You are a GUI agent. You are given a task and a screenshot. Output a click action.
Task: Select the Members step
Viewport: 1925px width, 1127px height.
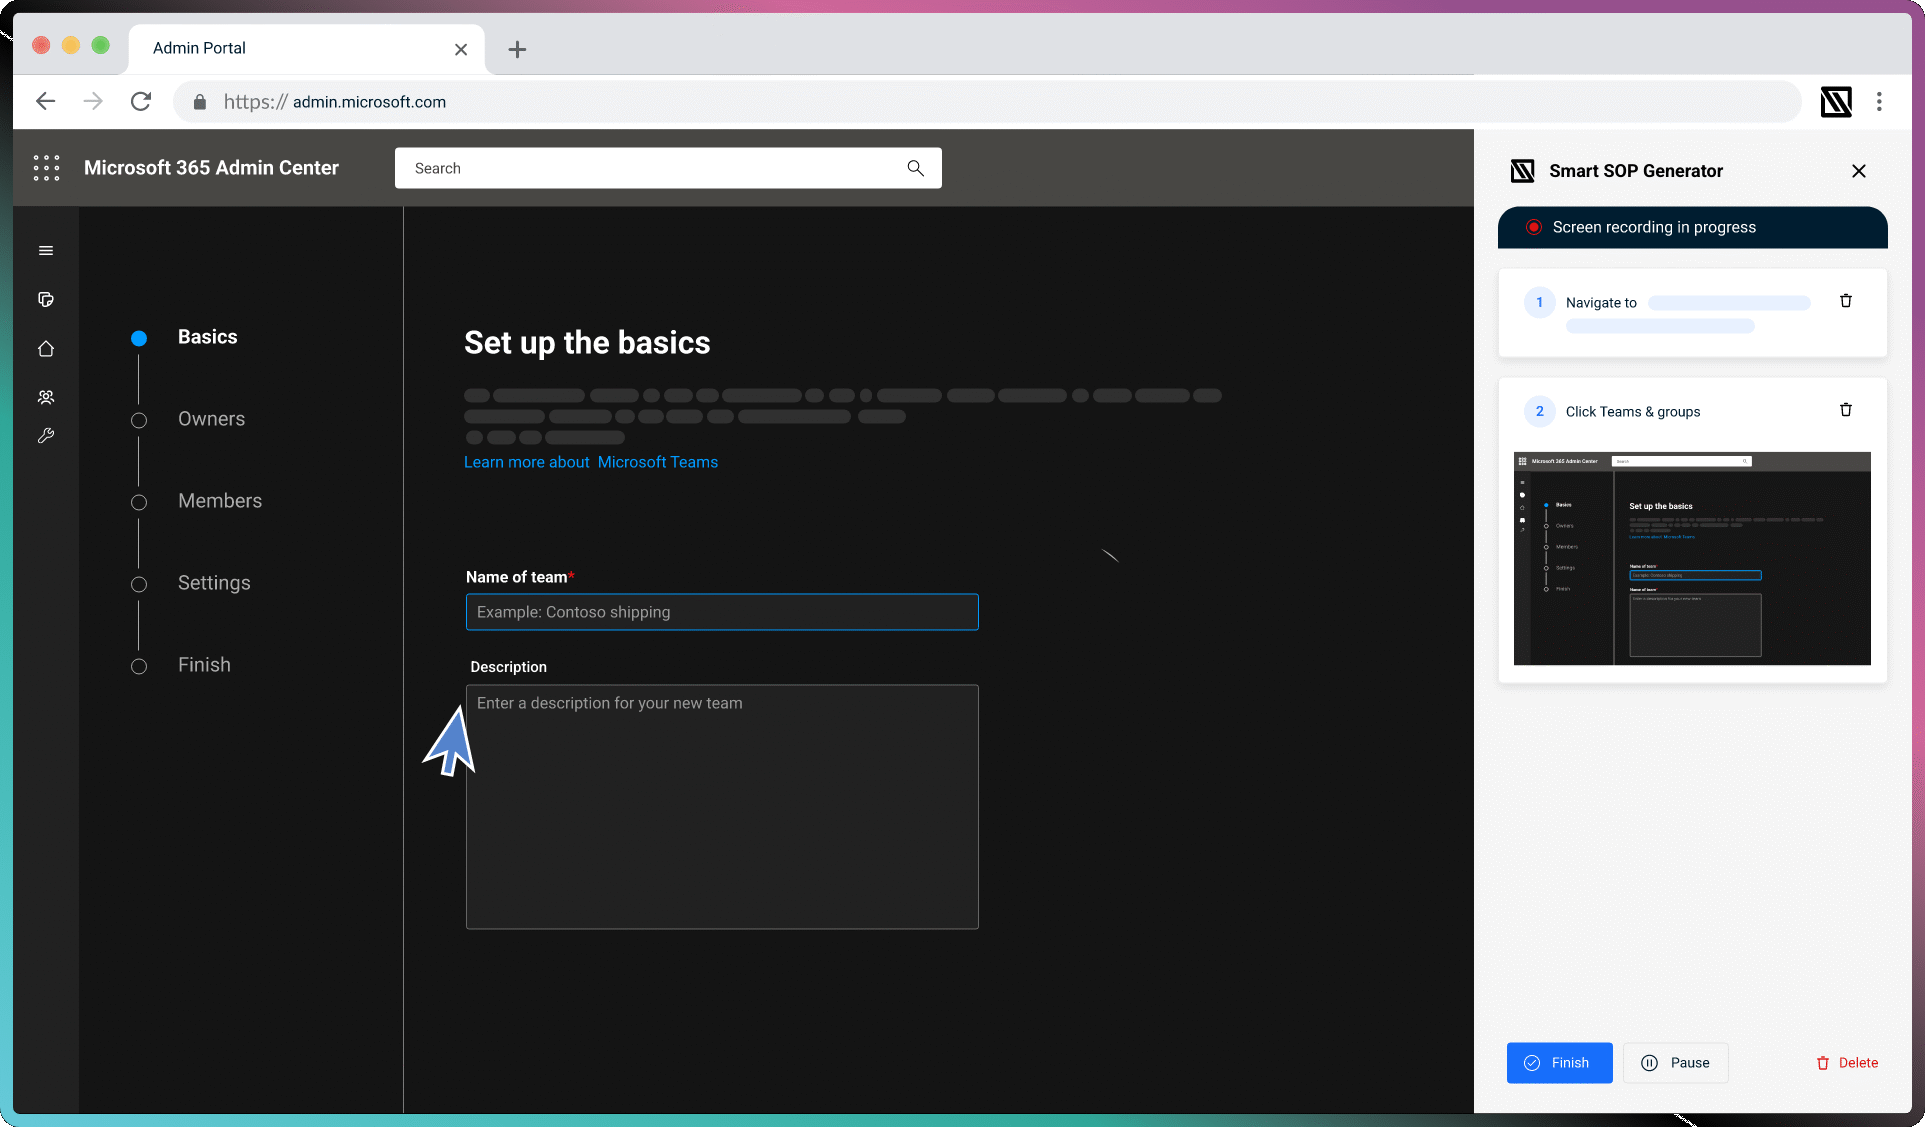tap(219, 501)
